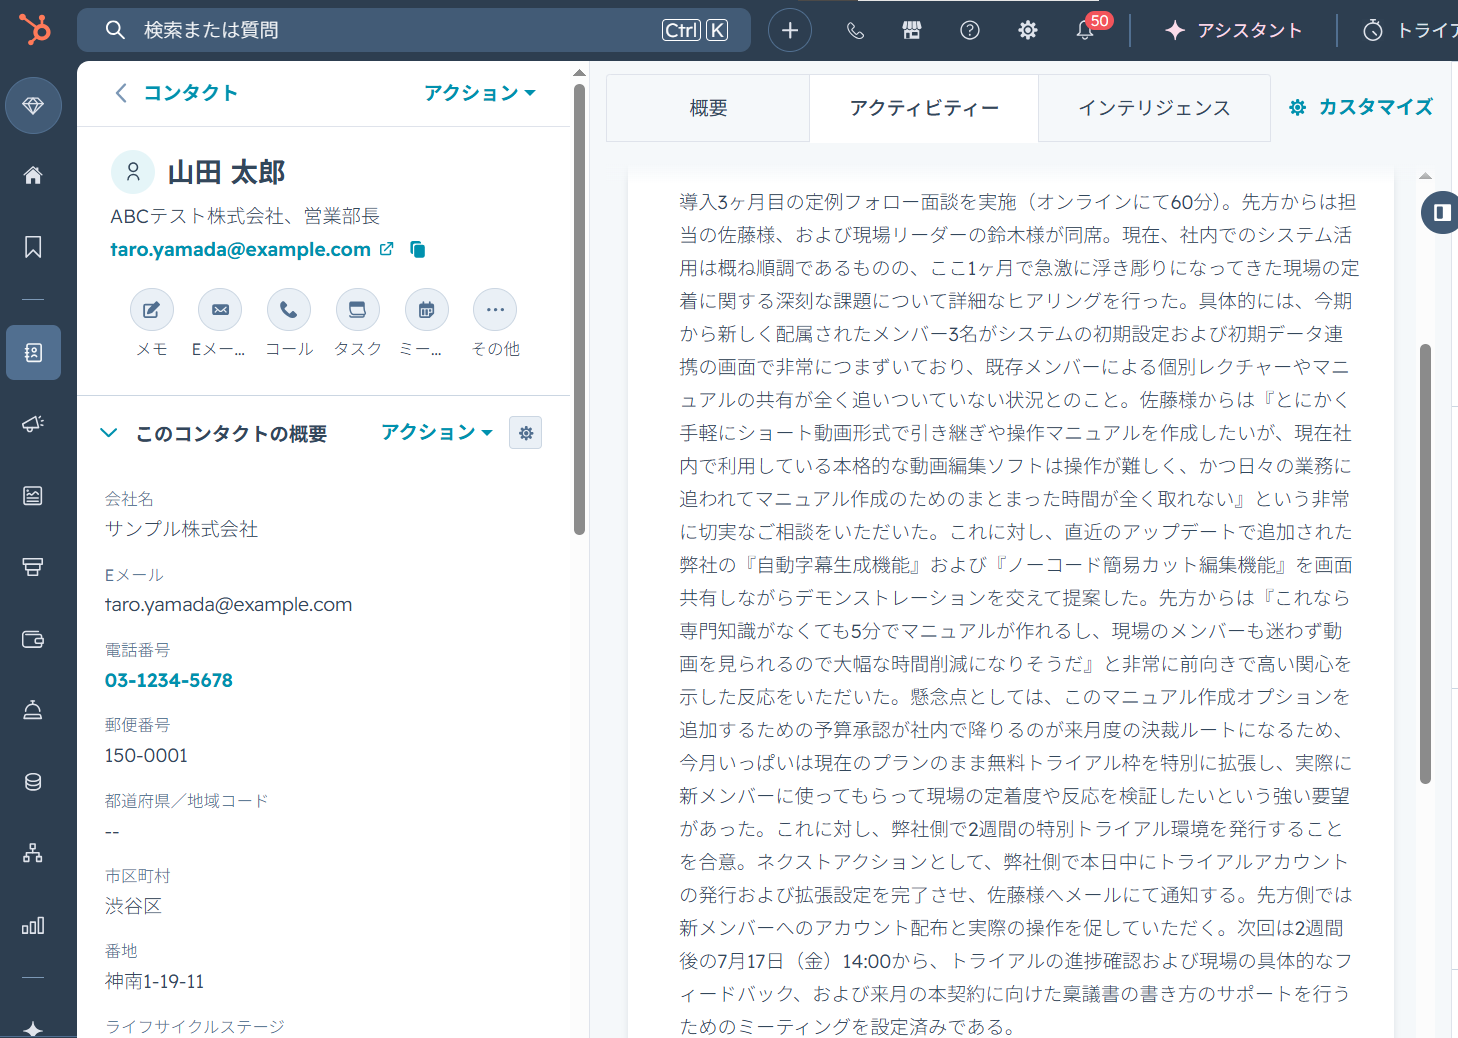The height and width of the screenshot is (1038, 1458).
Task: Open CRM contacts icon in left sidebar
Action: (x=33, y=352)
